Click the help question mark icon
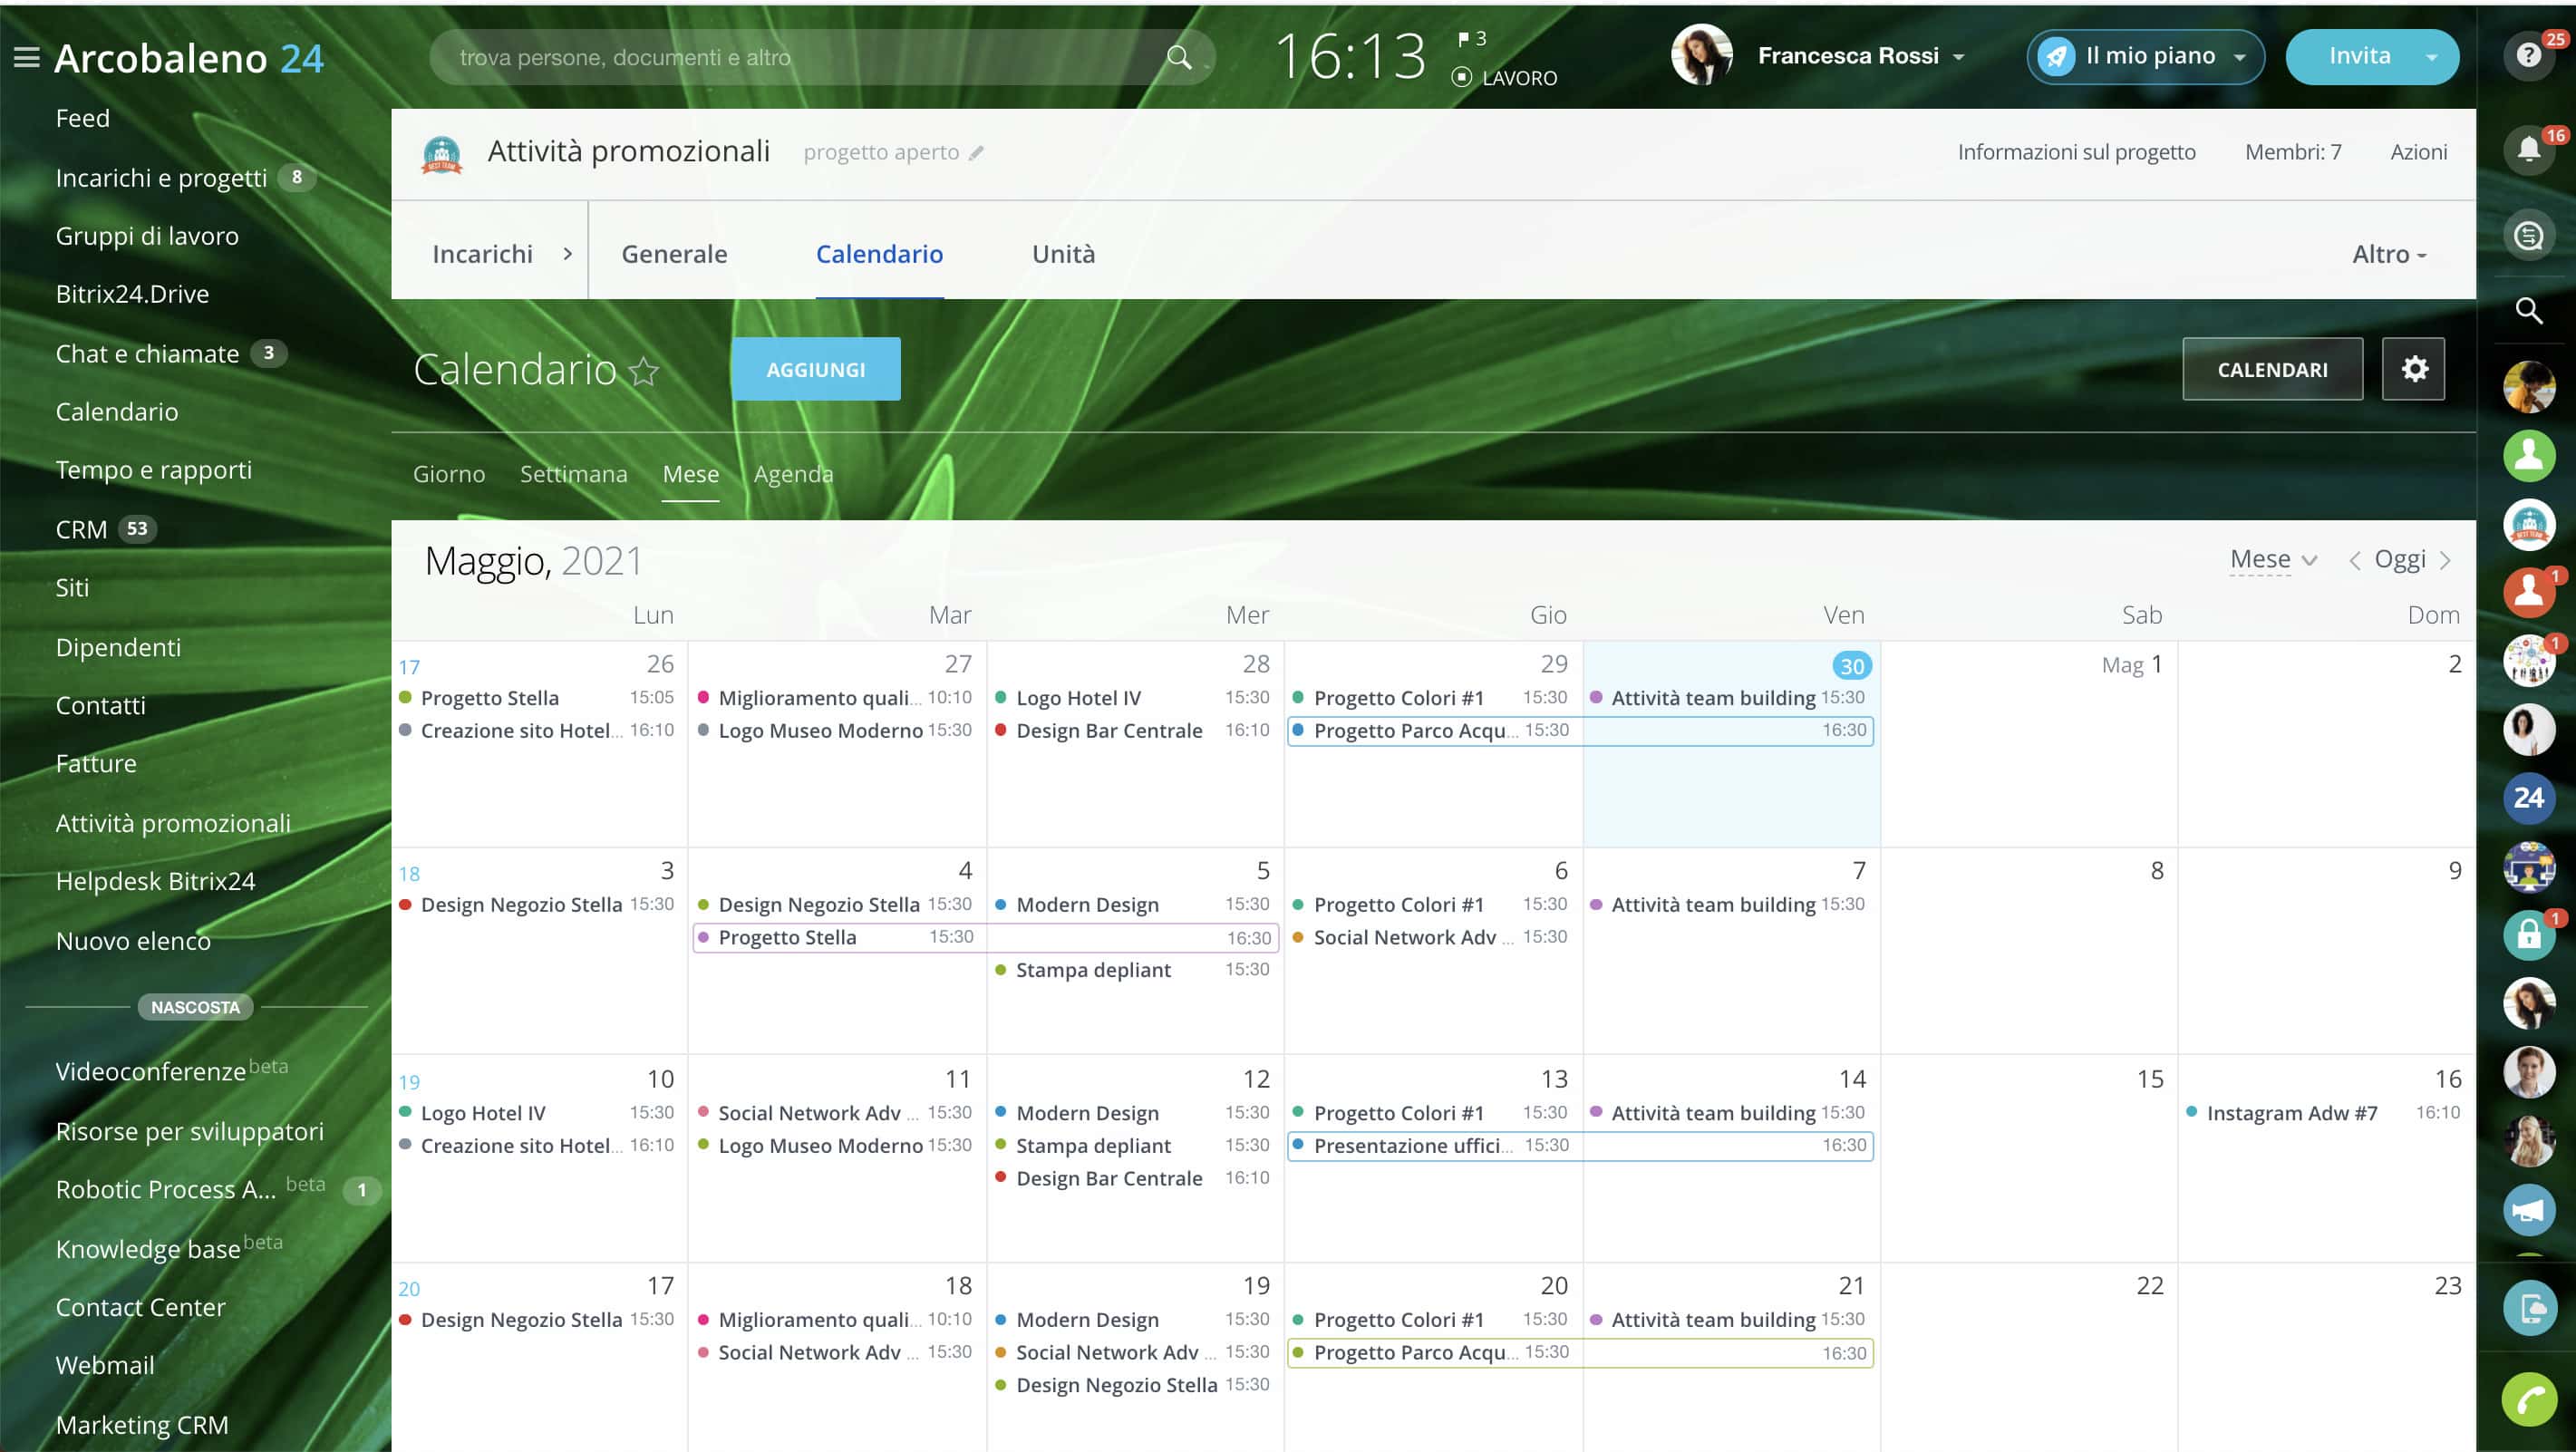The width and height of the screenshot is (2576, 1452). [x=2528, y=55]
